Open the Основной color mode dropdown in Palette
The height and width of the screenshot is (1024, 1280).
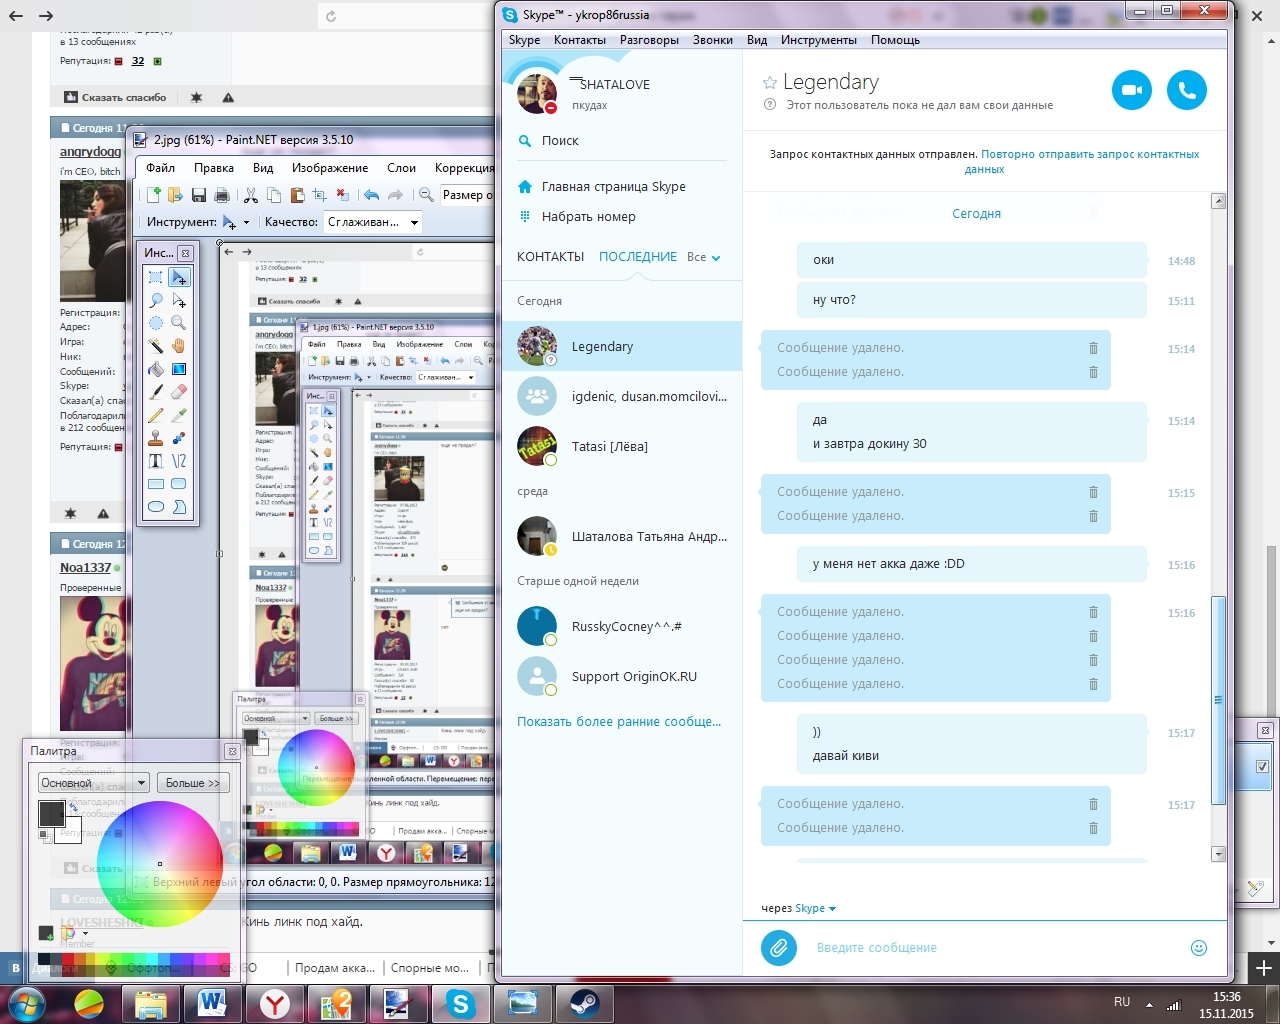tap(94, 783)
